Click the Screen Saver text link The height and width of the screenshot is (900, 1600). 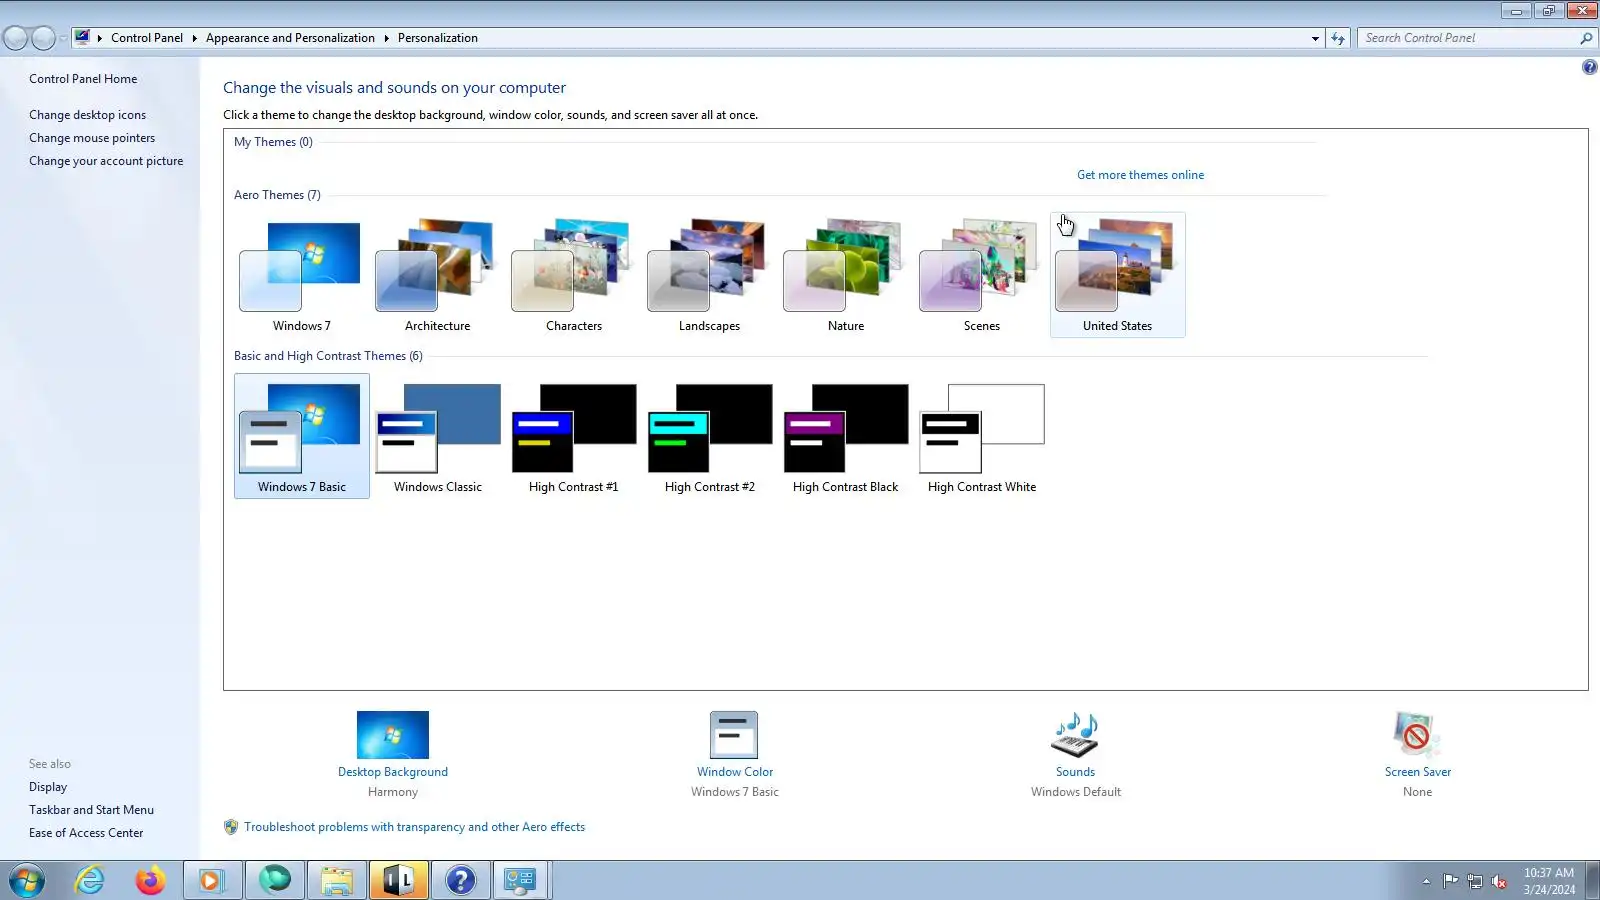point(1418,772)
